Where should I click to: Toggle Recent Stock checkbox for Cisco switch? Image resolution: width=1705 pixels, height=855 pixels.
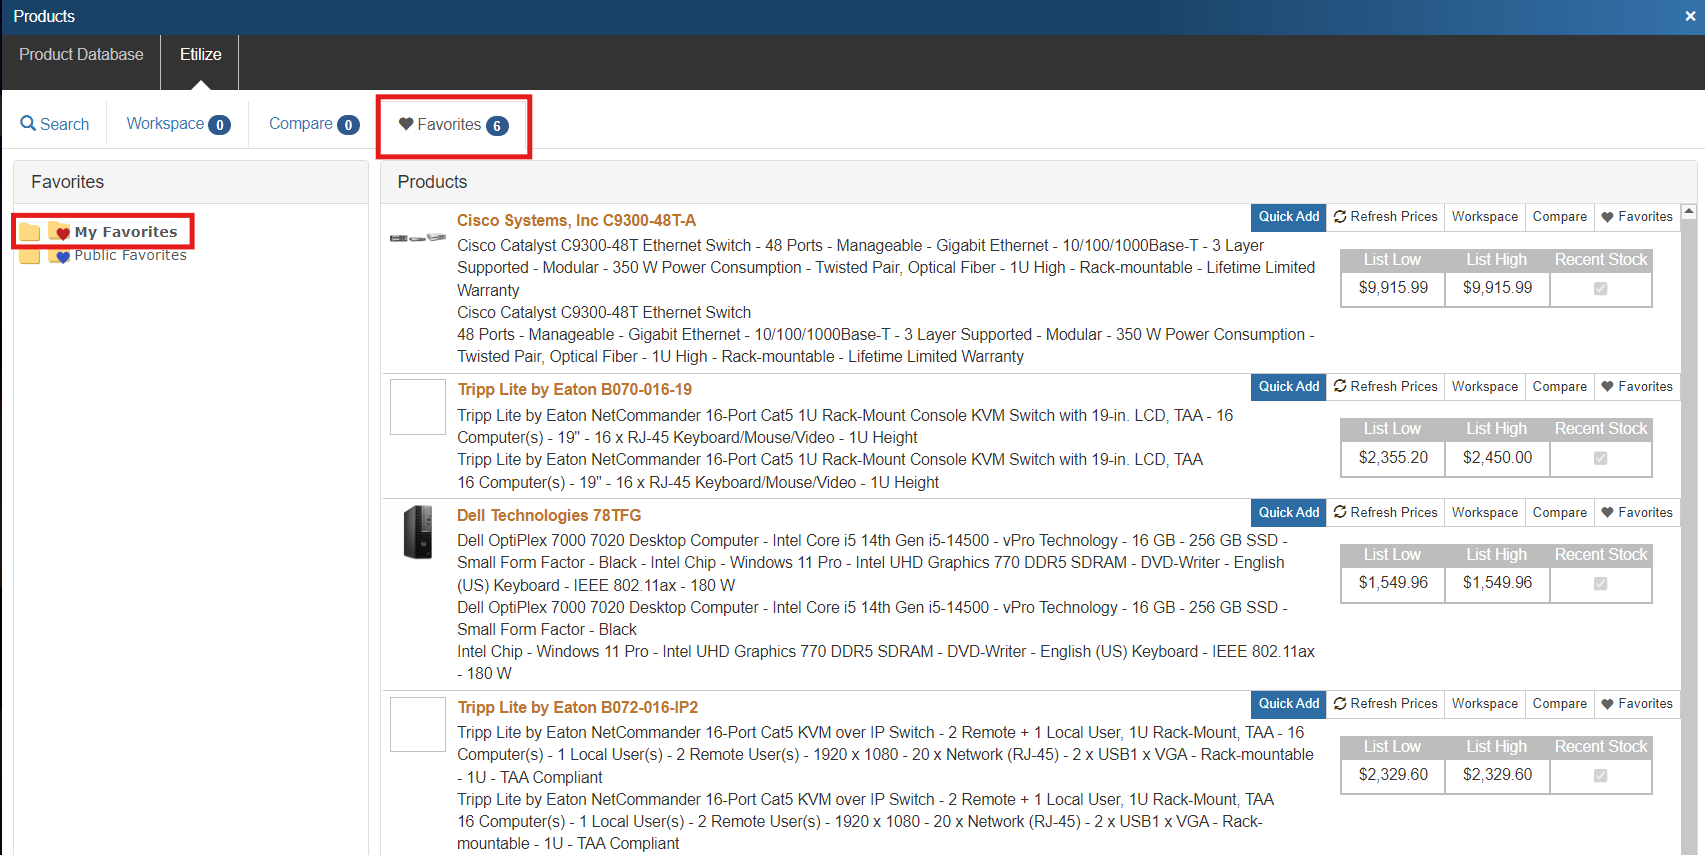1600,288
